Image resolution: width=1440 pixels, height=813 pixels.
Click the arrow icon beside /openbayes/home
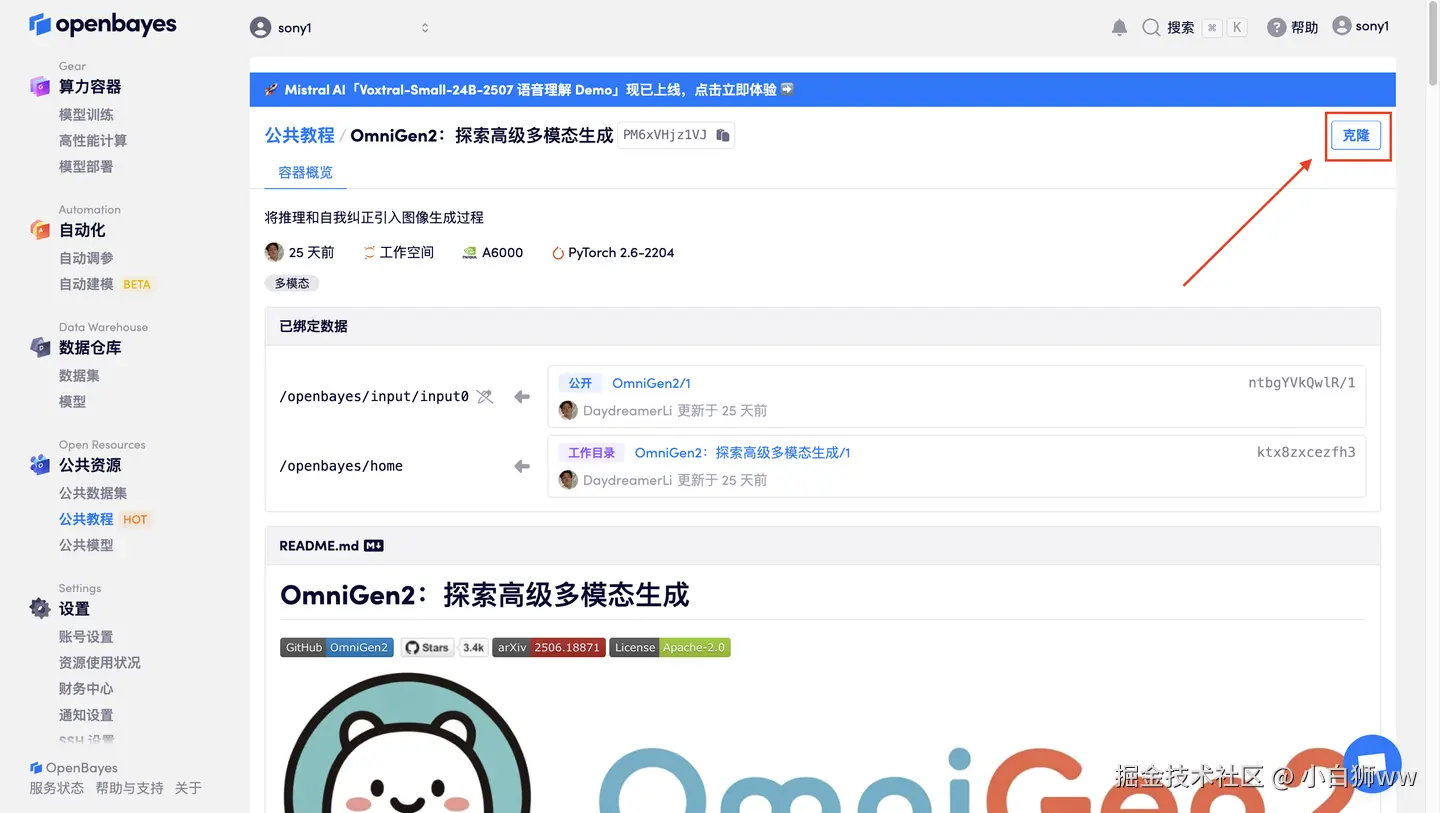(522, 466)
